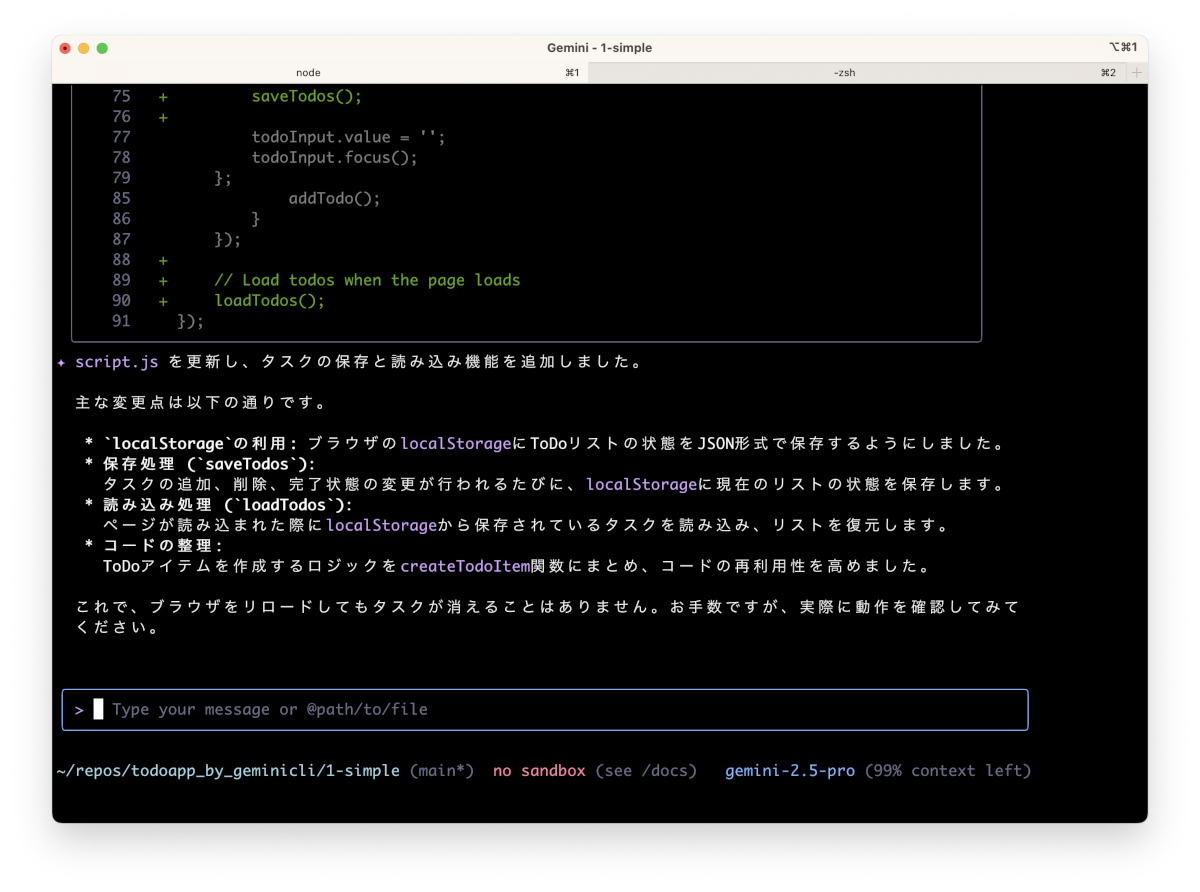The image size is (1200, 892).
Task: Click the window title 'Gemini - 1-simple'
Action: point(599,48)
